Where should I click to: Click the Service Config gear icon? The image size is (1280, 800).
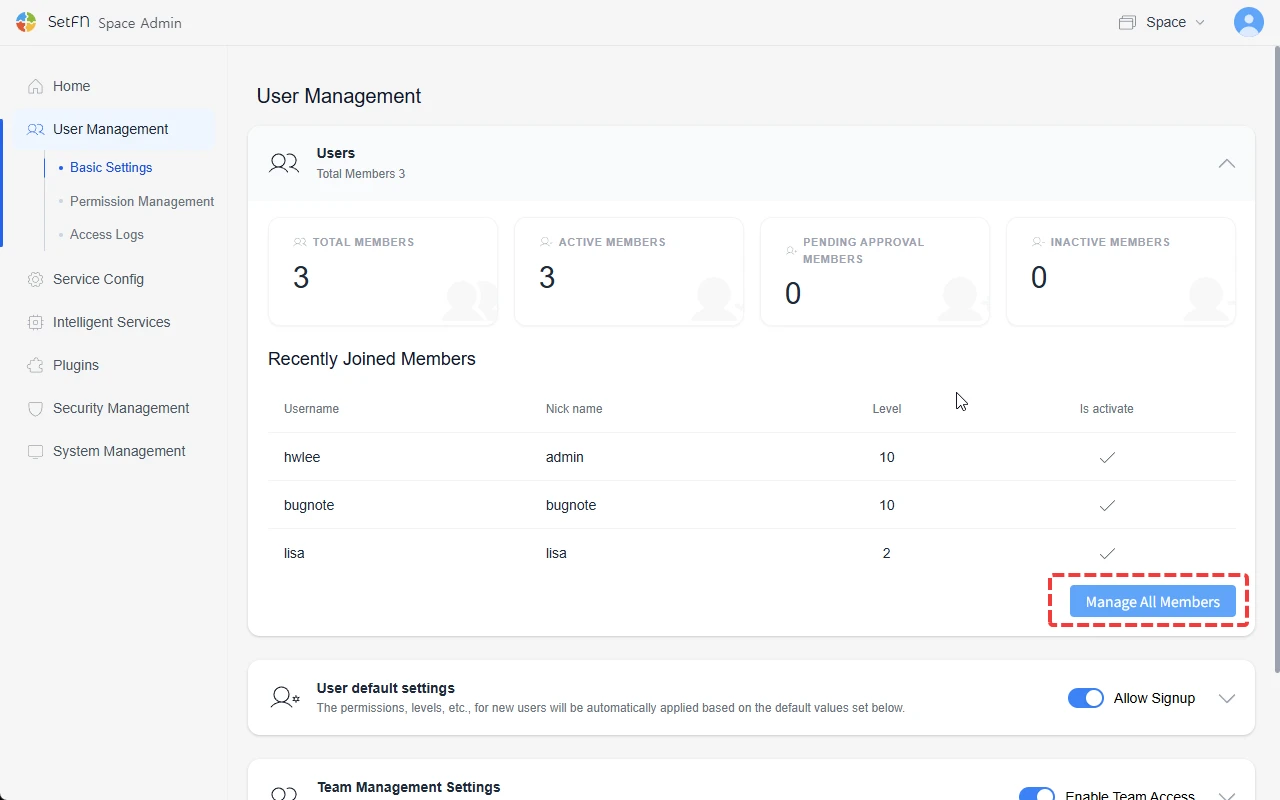coord(36,279)
